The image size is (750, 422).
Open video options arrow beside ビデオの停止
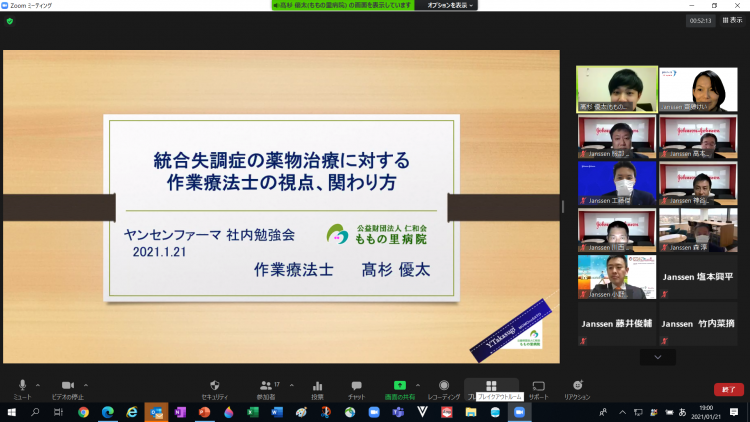[86, 385]
